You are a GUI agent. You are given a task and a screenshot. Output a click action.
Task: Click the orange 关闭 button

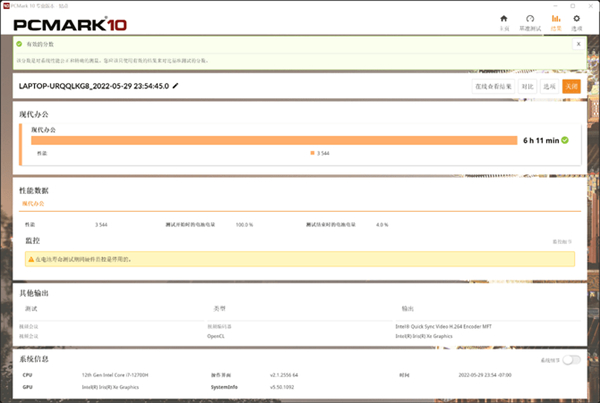(571, 87)
